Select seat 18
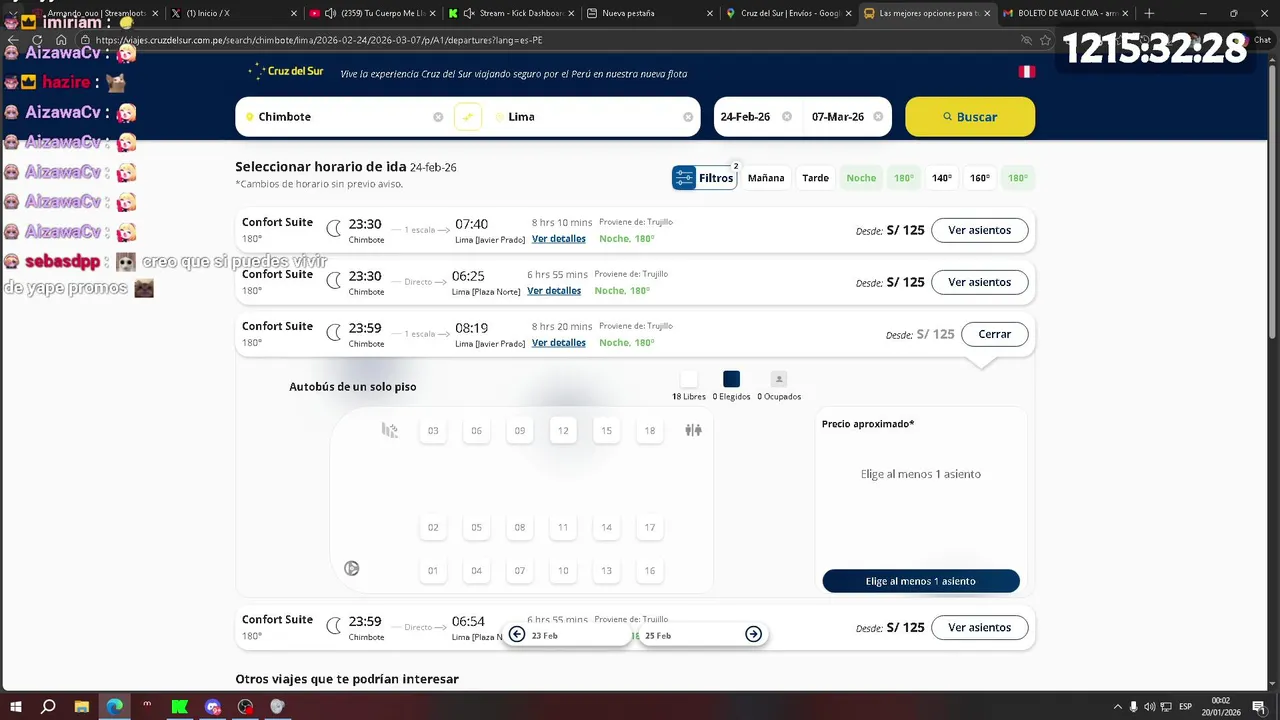 [x=650, y=431]
